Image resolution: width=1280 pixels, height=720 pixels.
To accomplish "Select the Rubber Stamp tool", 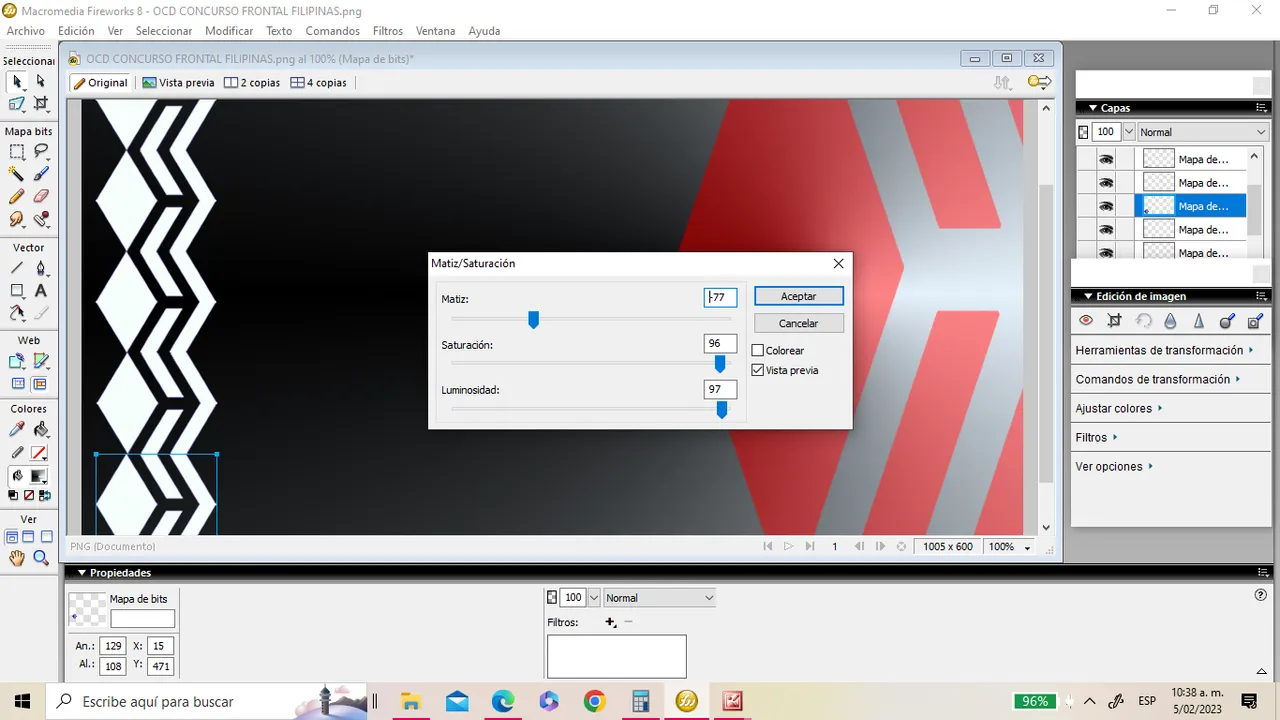I will (41, 219).
